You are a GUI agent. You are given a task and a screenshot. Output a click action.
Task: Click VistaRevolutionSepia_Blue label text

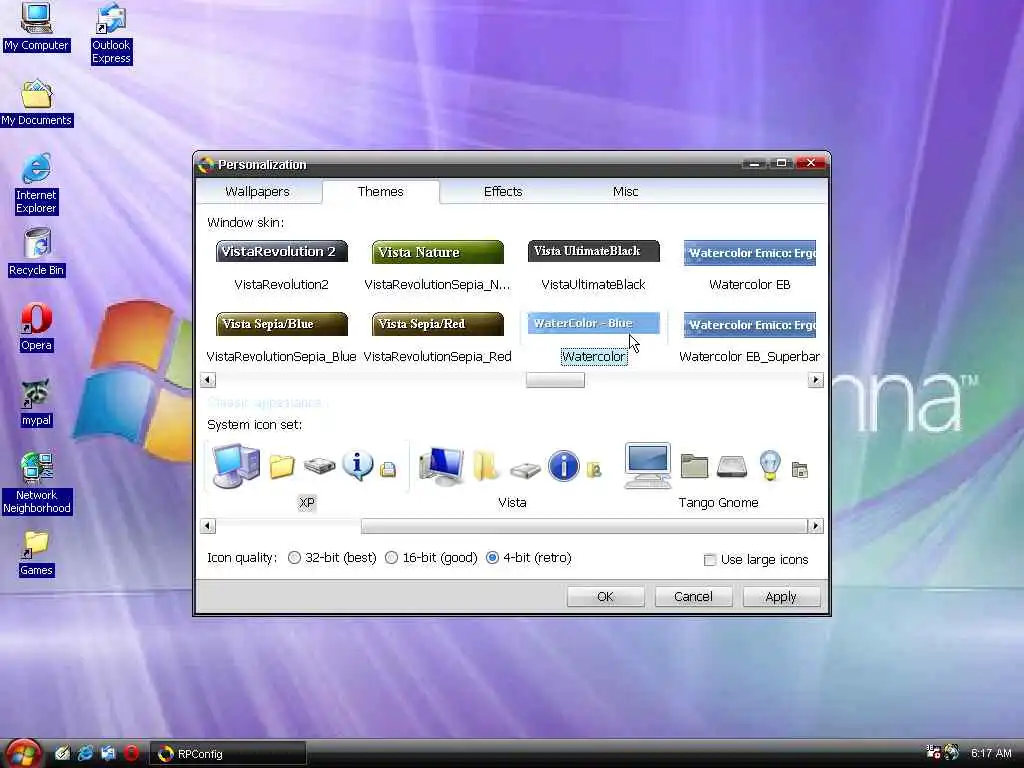tap(281, 357)
